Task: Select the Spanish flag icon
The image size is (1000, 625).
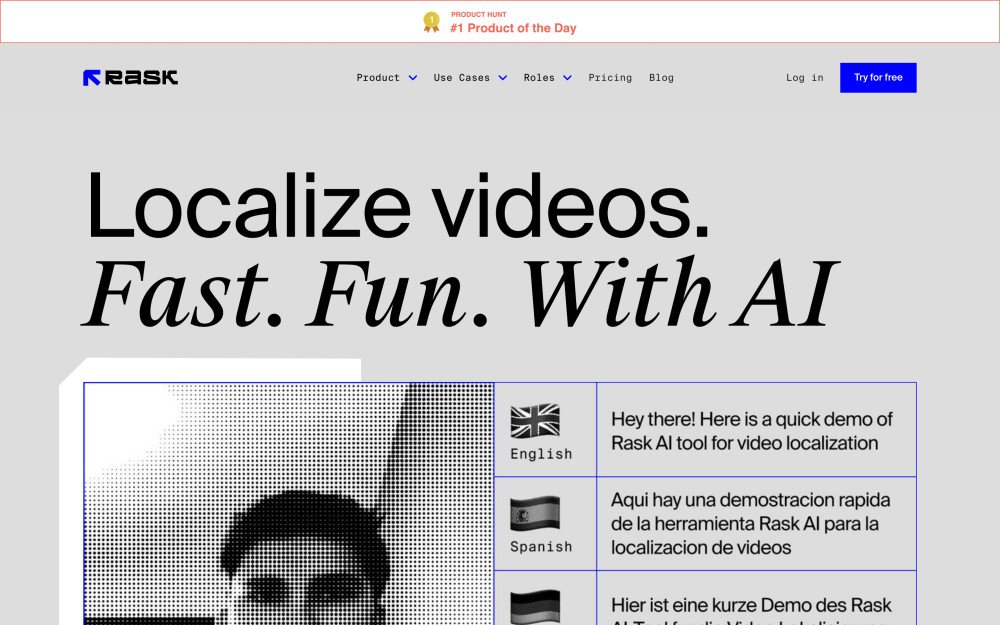Action: pyautogui.click(x=535, y=514)
